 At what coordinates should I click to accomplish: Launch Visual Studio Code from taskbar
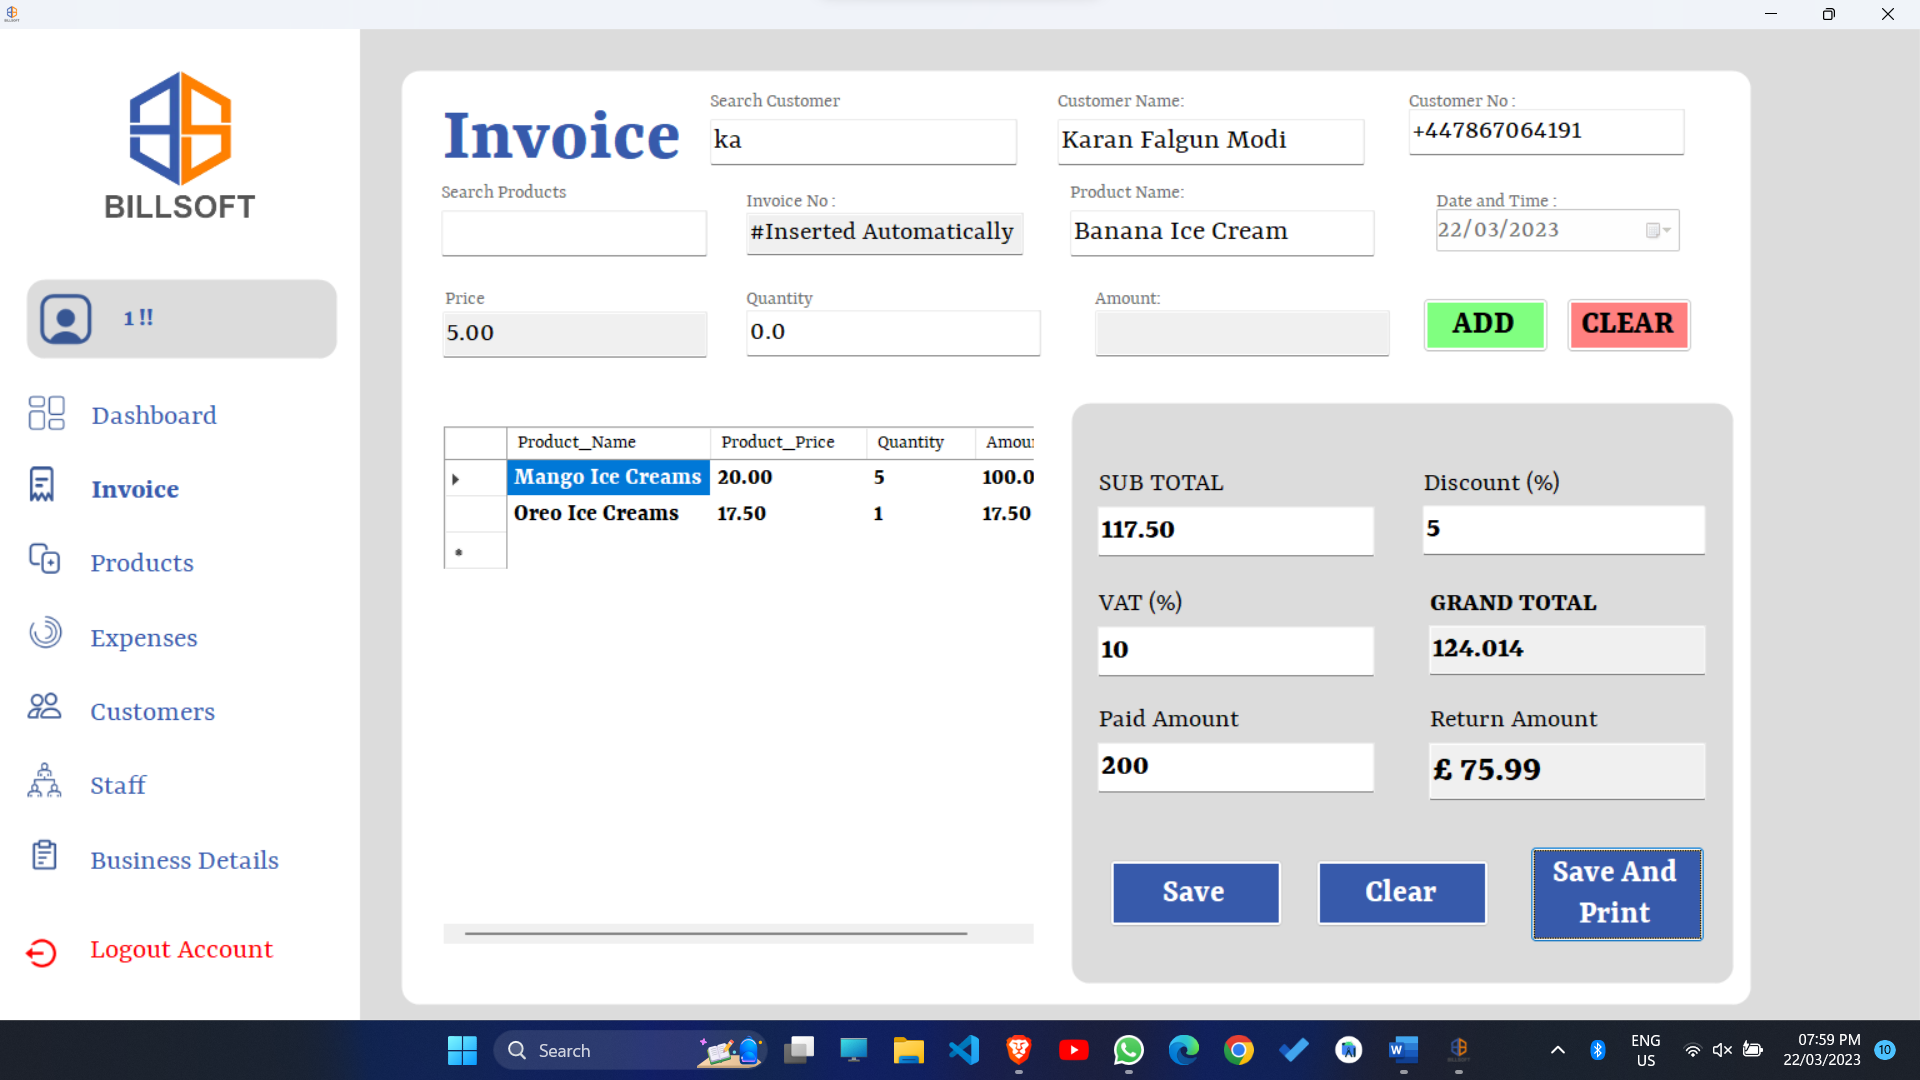(963, 1050)
